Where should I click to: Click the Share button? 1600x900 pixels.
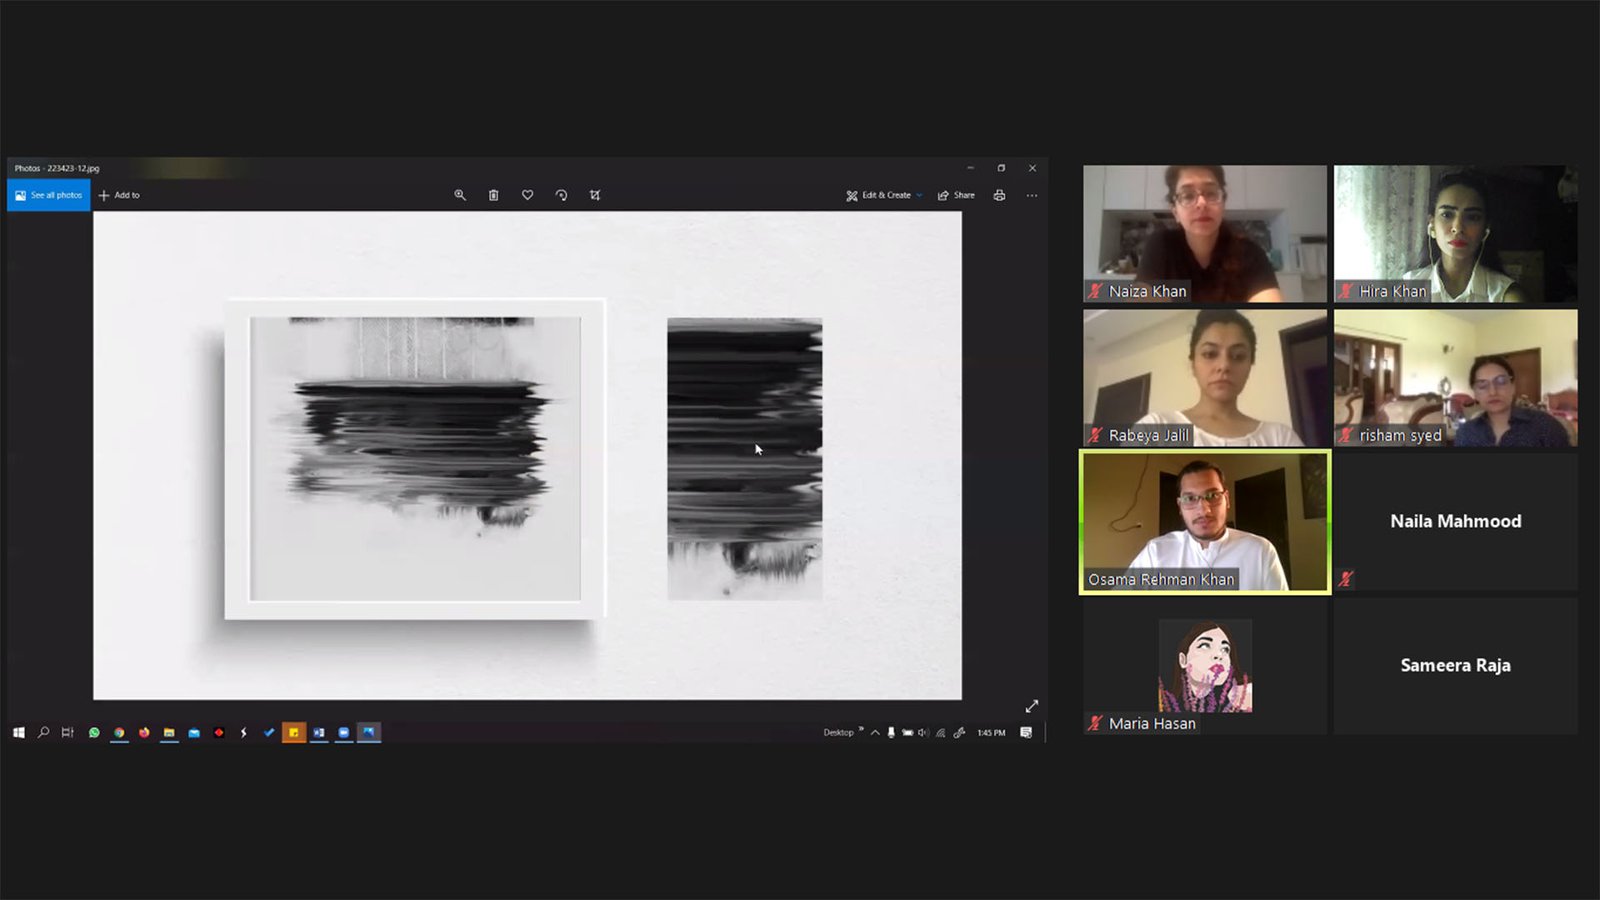coord(956,195)
